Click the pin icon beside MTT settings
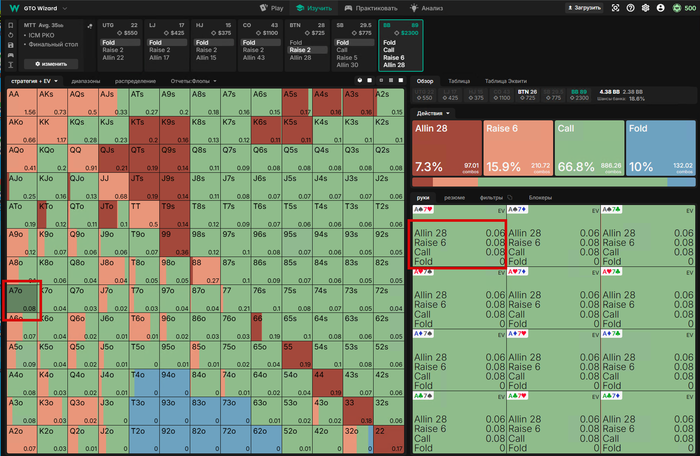This screenshot has width=700, height=456. pyautogui.click(x=90, y=26)
